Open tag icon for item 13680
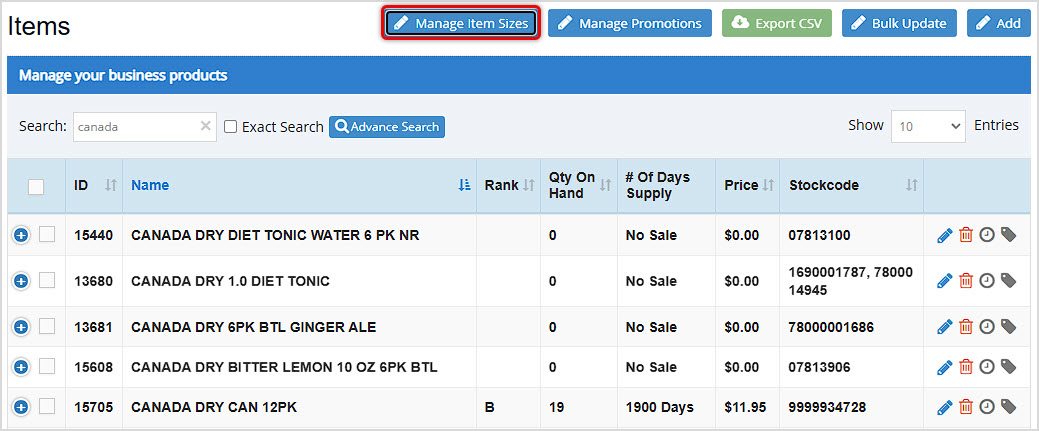 click(x=1009, y=280)
